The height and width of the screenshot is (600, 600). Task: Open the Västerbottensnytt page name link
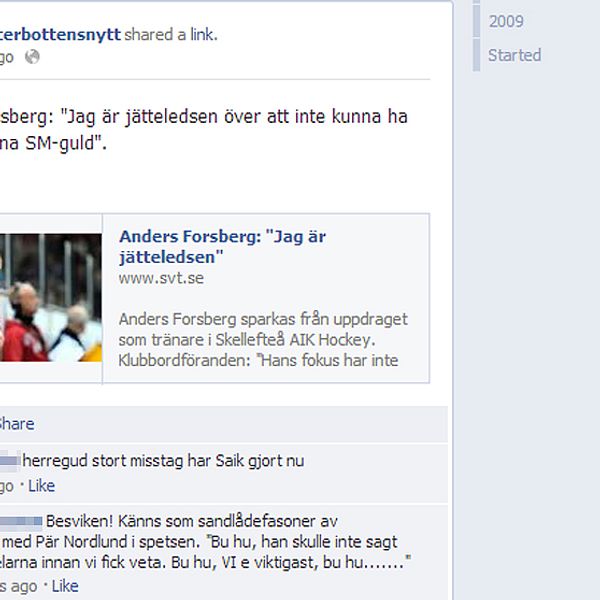60,34
